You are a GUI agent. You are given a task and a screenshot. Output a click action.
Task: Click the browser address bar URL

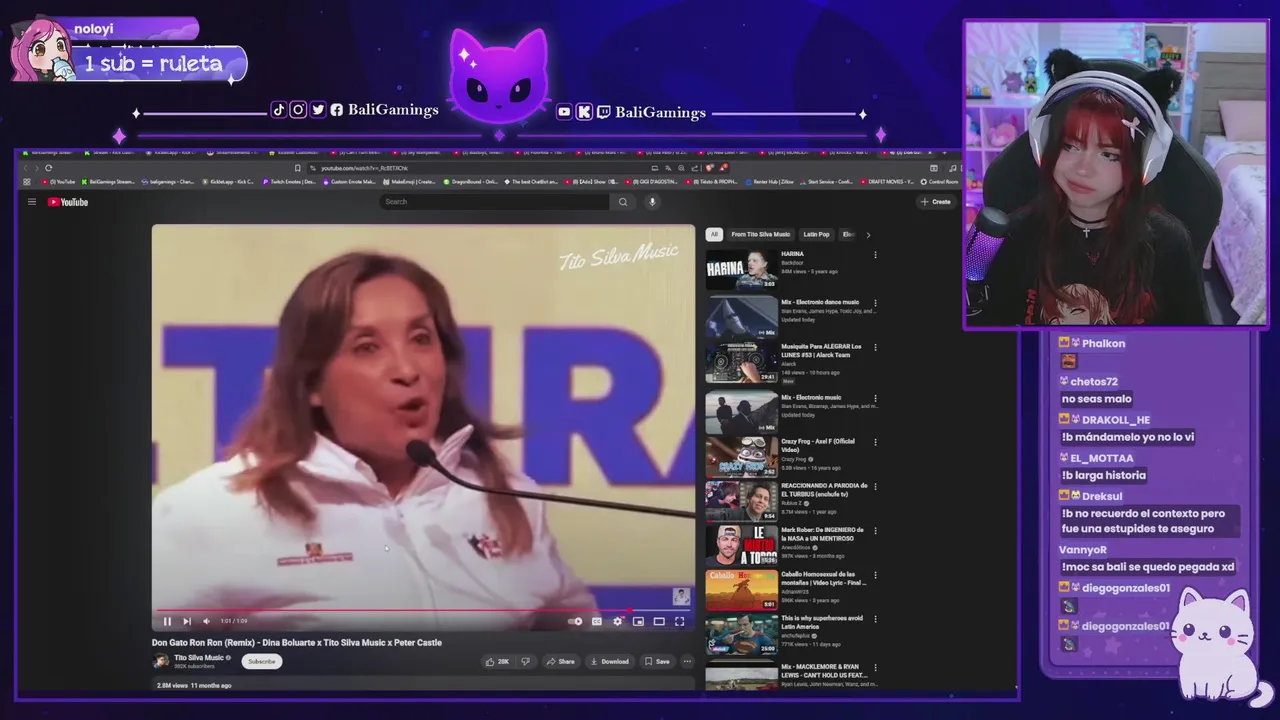point(364,168)
